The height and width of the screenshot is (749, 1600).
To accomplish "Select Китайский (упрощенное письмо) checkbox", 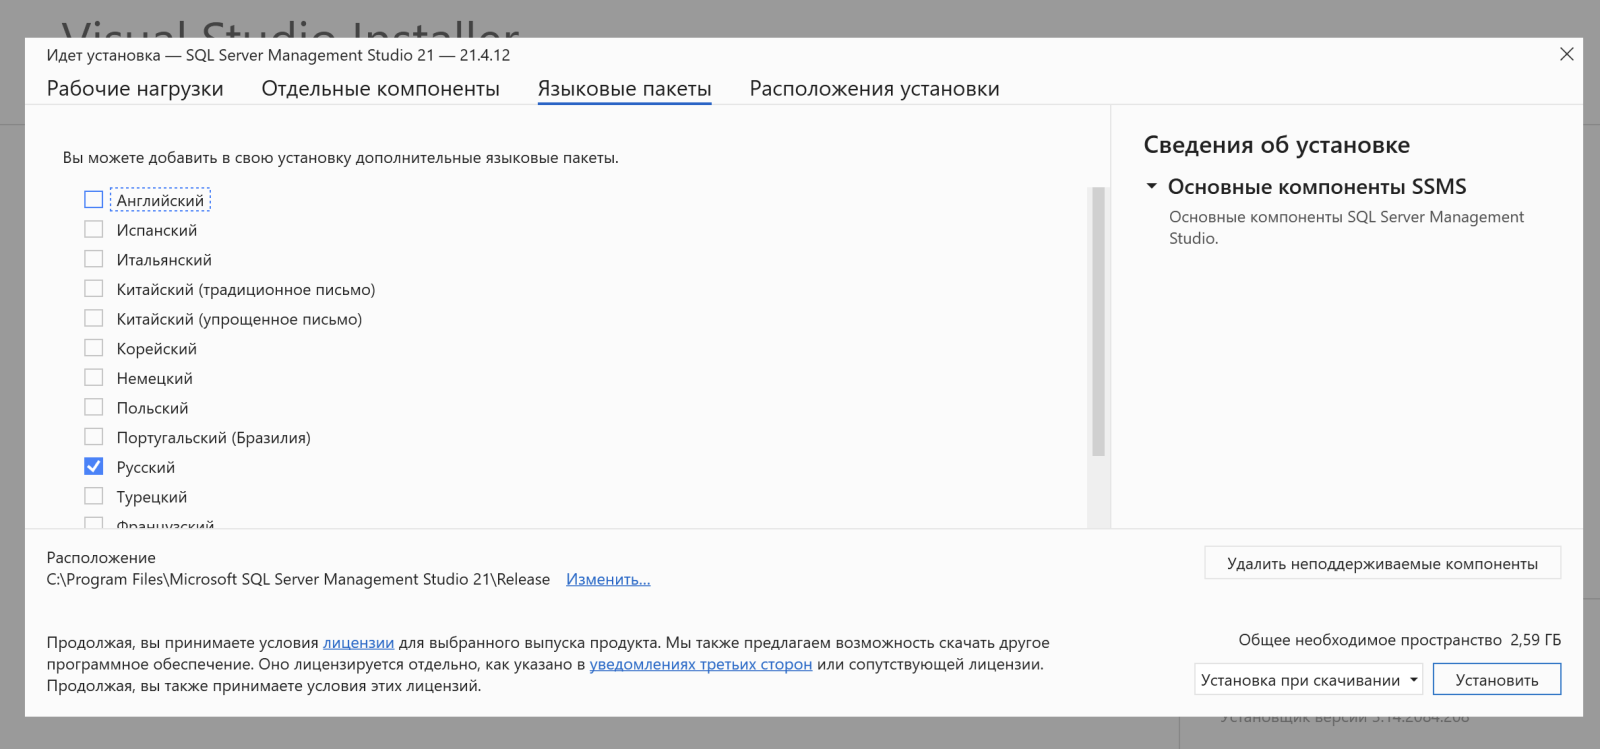I will point(94,319).
